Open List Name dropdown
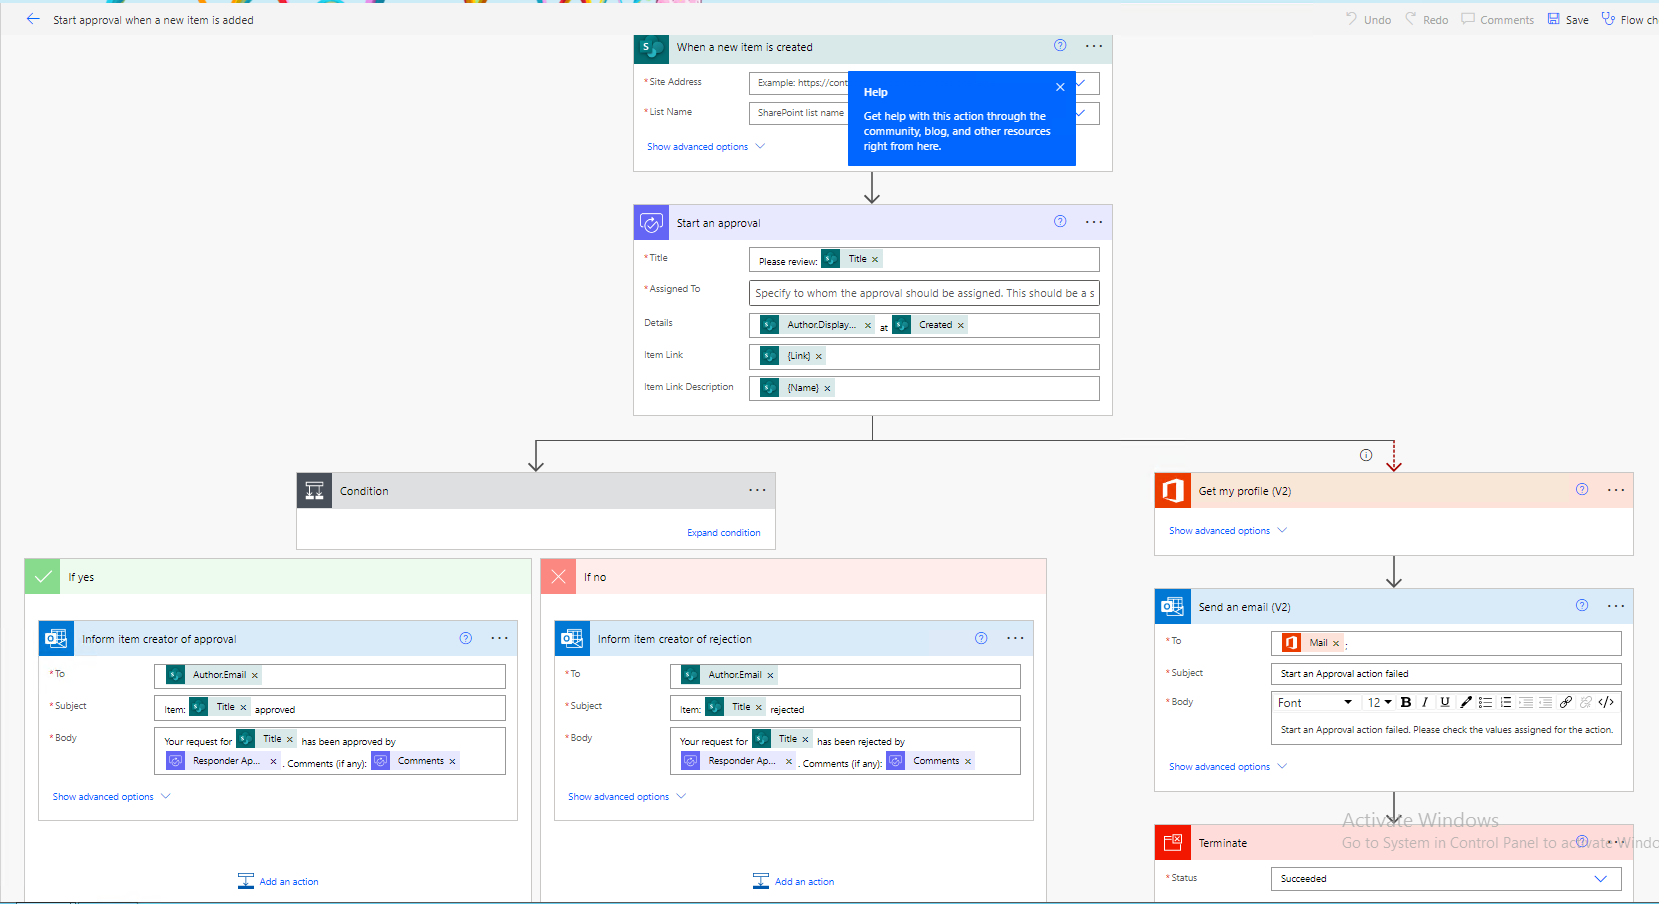The image size is (1659, 904). (1081, 113)
